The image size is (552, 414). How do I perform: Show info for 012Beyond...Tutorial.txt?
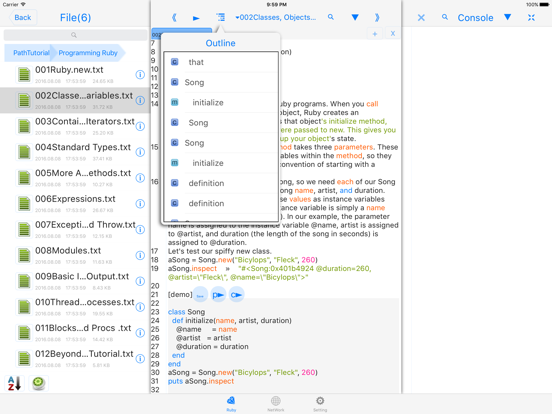tap(140, 358)
